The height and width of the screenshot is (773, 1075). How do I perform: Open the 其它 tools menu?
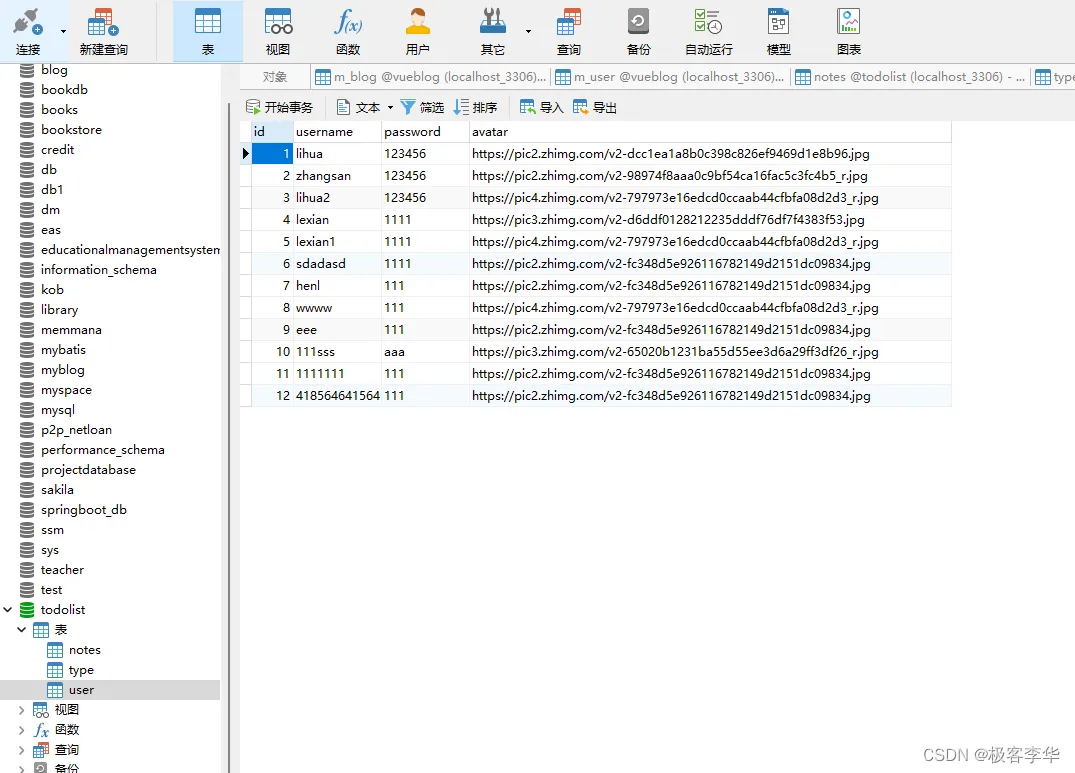click(492, 32)
